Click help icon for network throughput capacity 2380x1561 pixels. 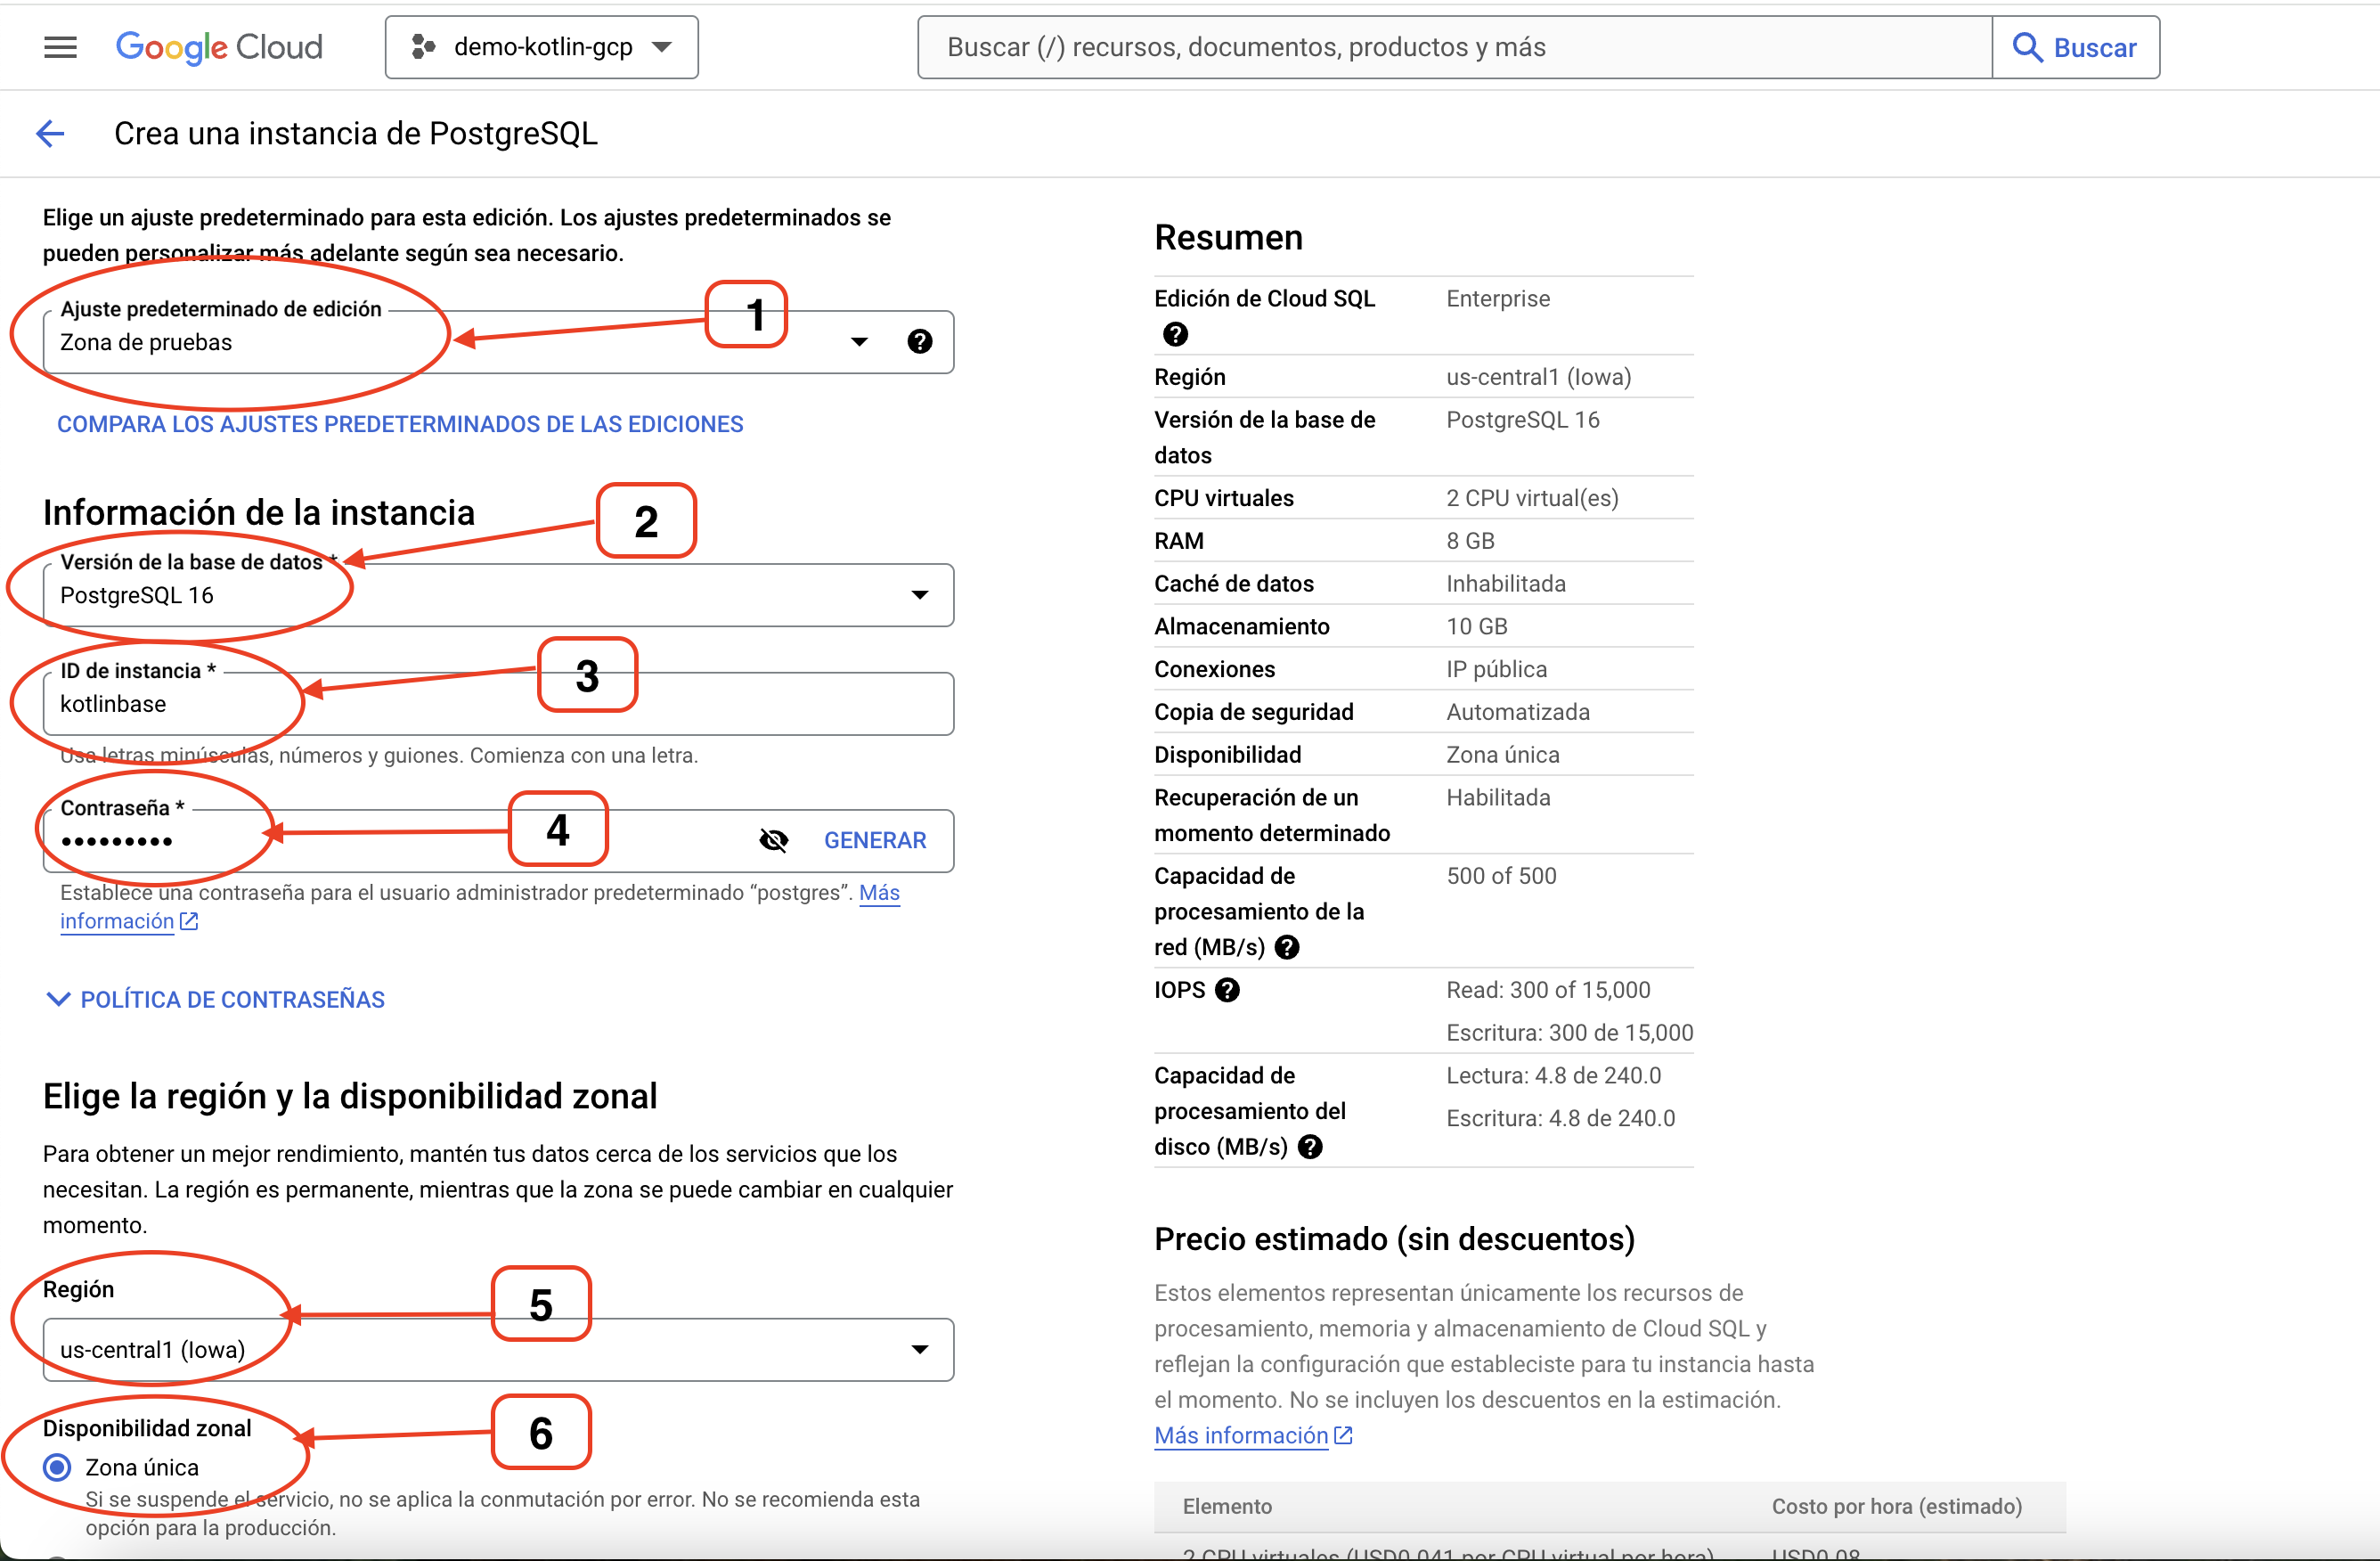tap(1287, 947)
